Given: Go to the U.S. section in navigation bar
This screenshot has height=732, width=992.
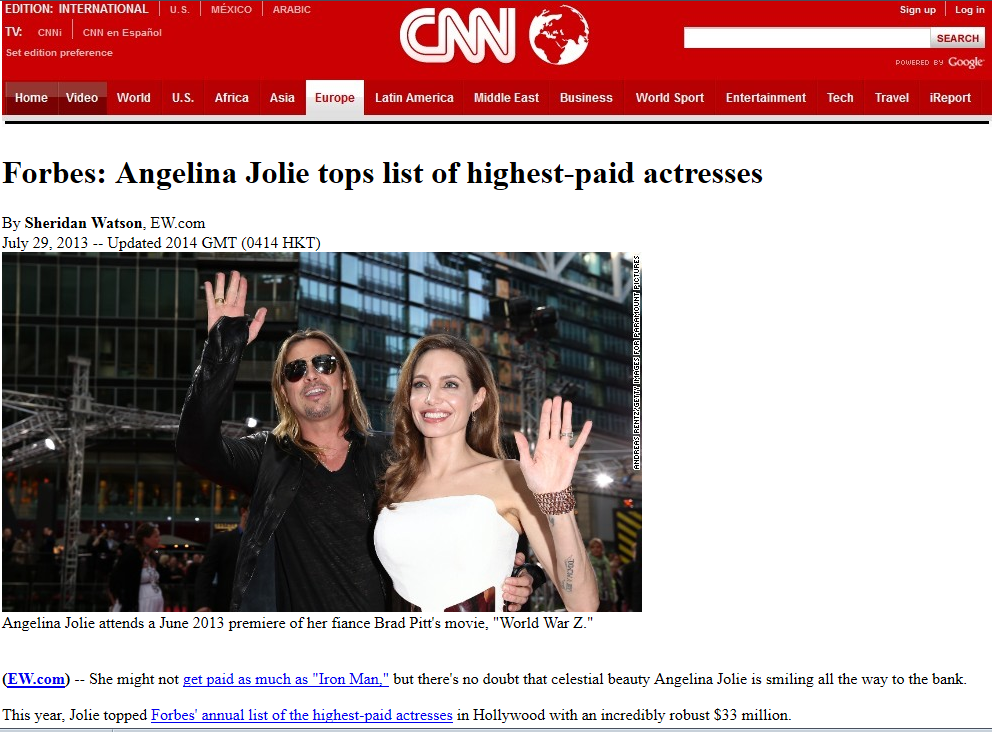Looking at the screenshot, I should click(x=183, y=98).
